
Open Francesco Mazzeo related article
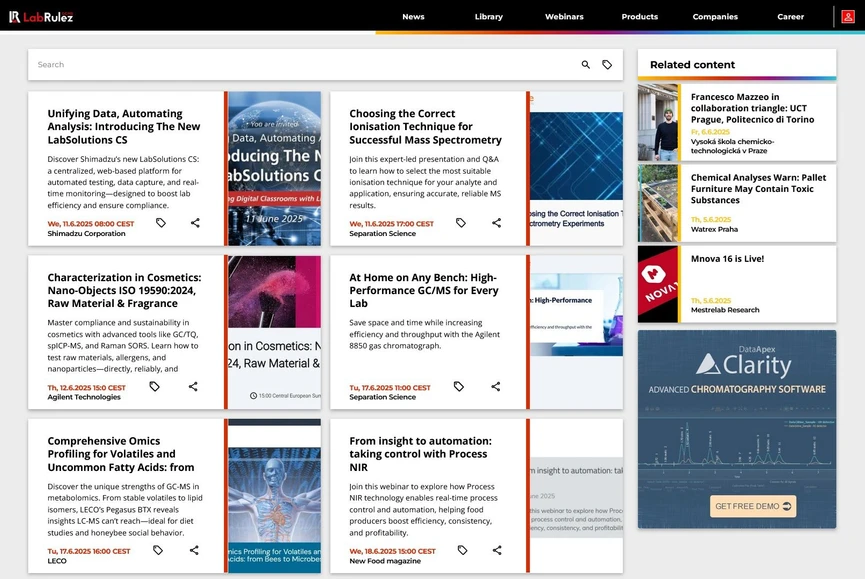[x=752, y=108]
